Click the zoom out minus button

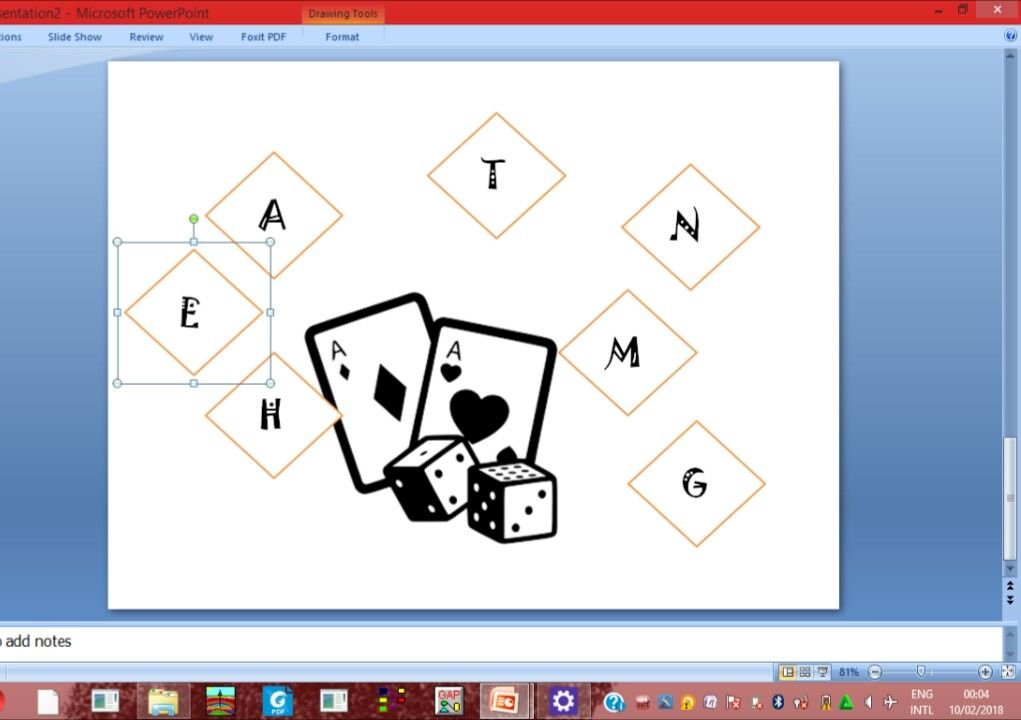coord(875,672)
